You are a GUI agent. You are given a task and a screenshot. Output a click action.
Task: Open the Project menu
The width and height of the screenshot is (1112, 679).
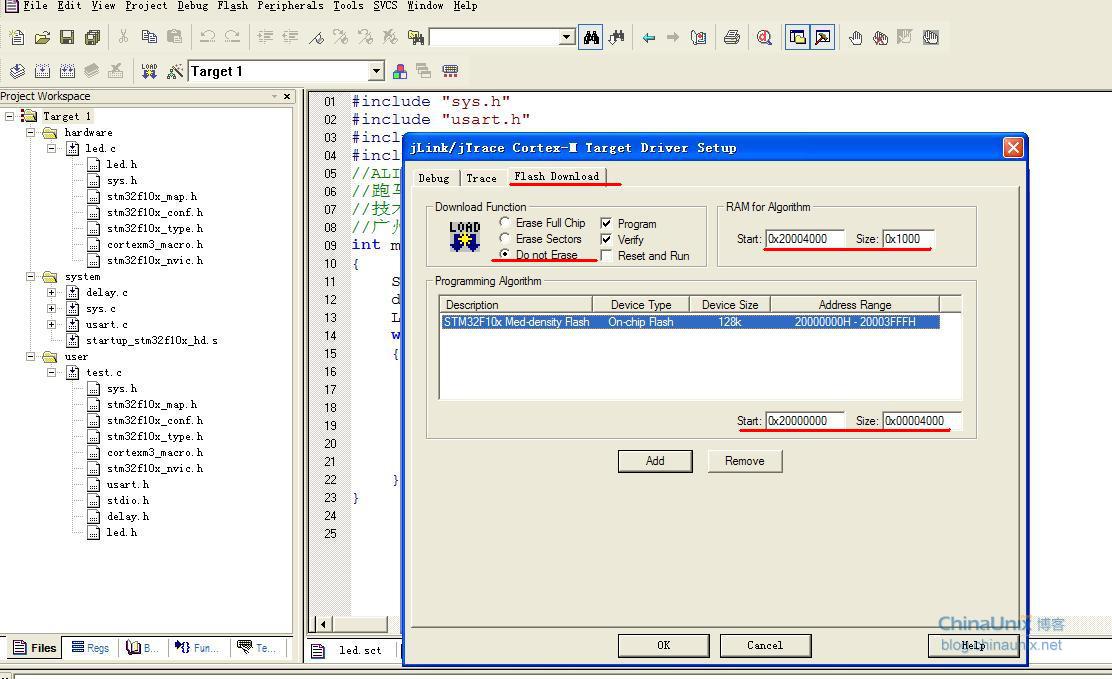[146, 6]
